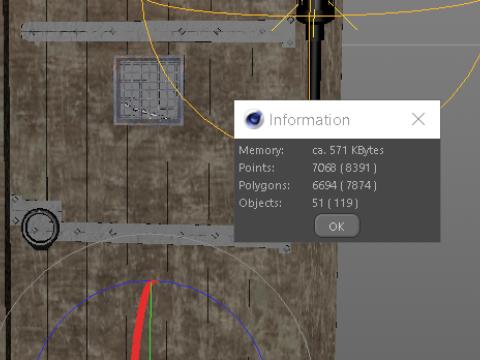Select the points value "7068 ( 8391 )"

click(344, 168)
